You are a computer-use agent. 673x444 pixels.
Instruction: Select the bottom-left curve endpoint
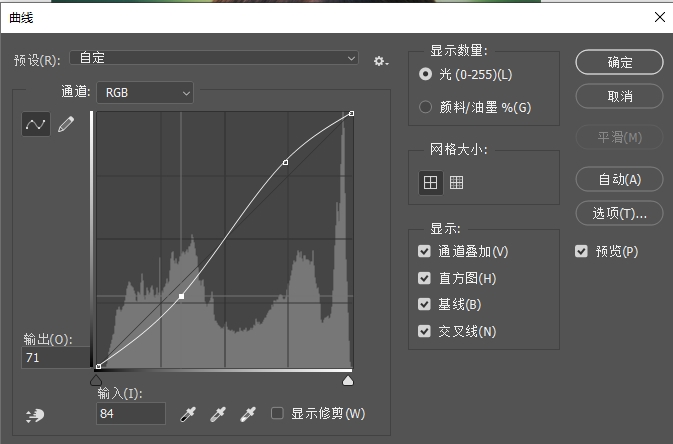tap(99, 366)
